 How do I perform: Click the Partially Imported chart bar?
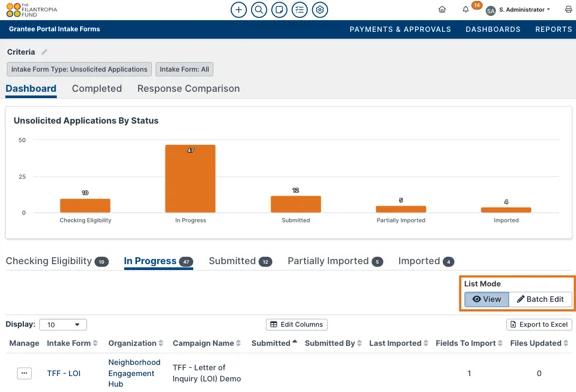[x=401, y=209]
